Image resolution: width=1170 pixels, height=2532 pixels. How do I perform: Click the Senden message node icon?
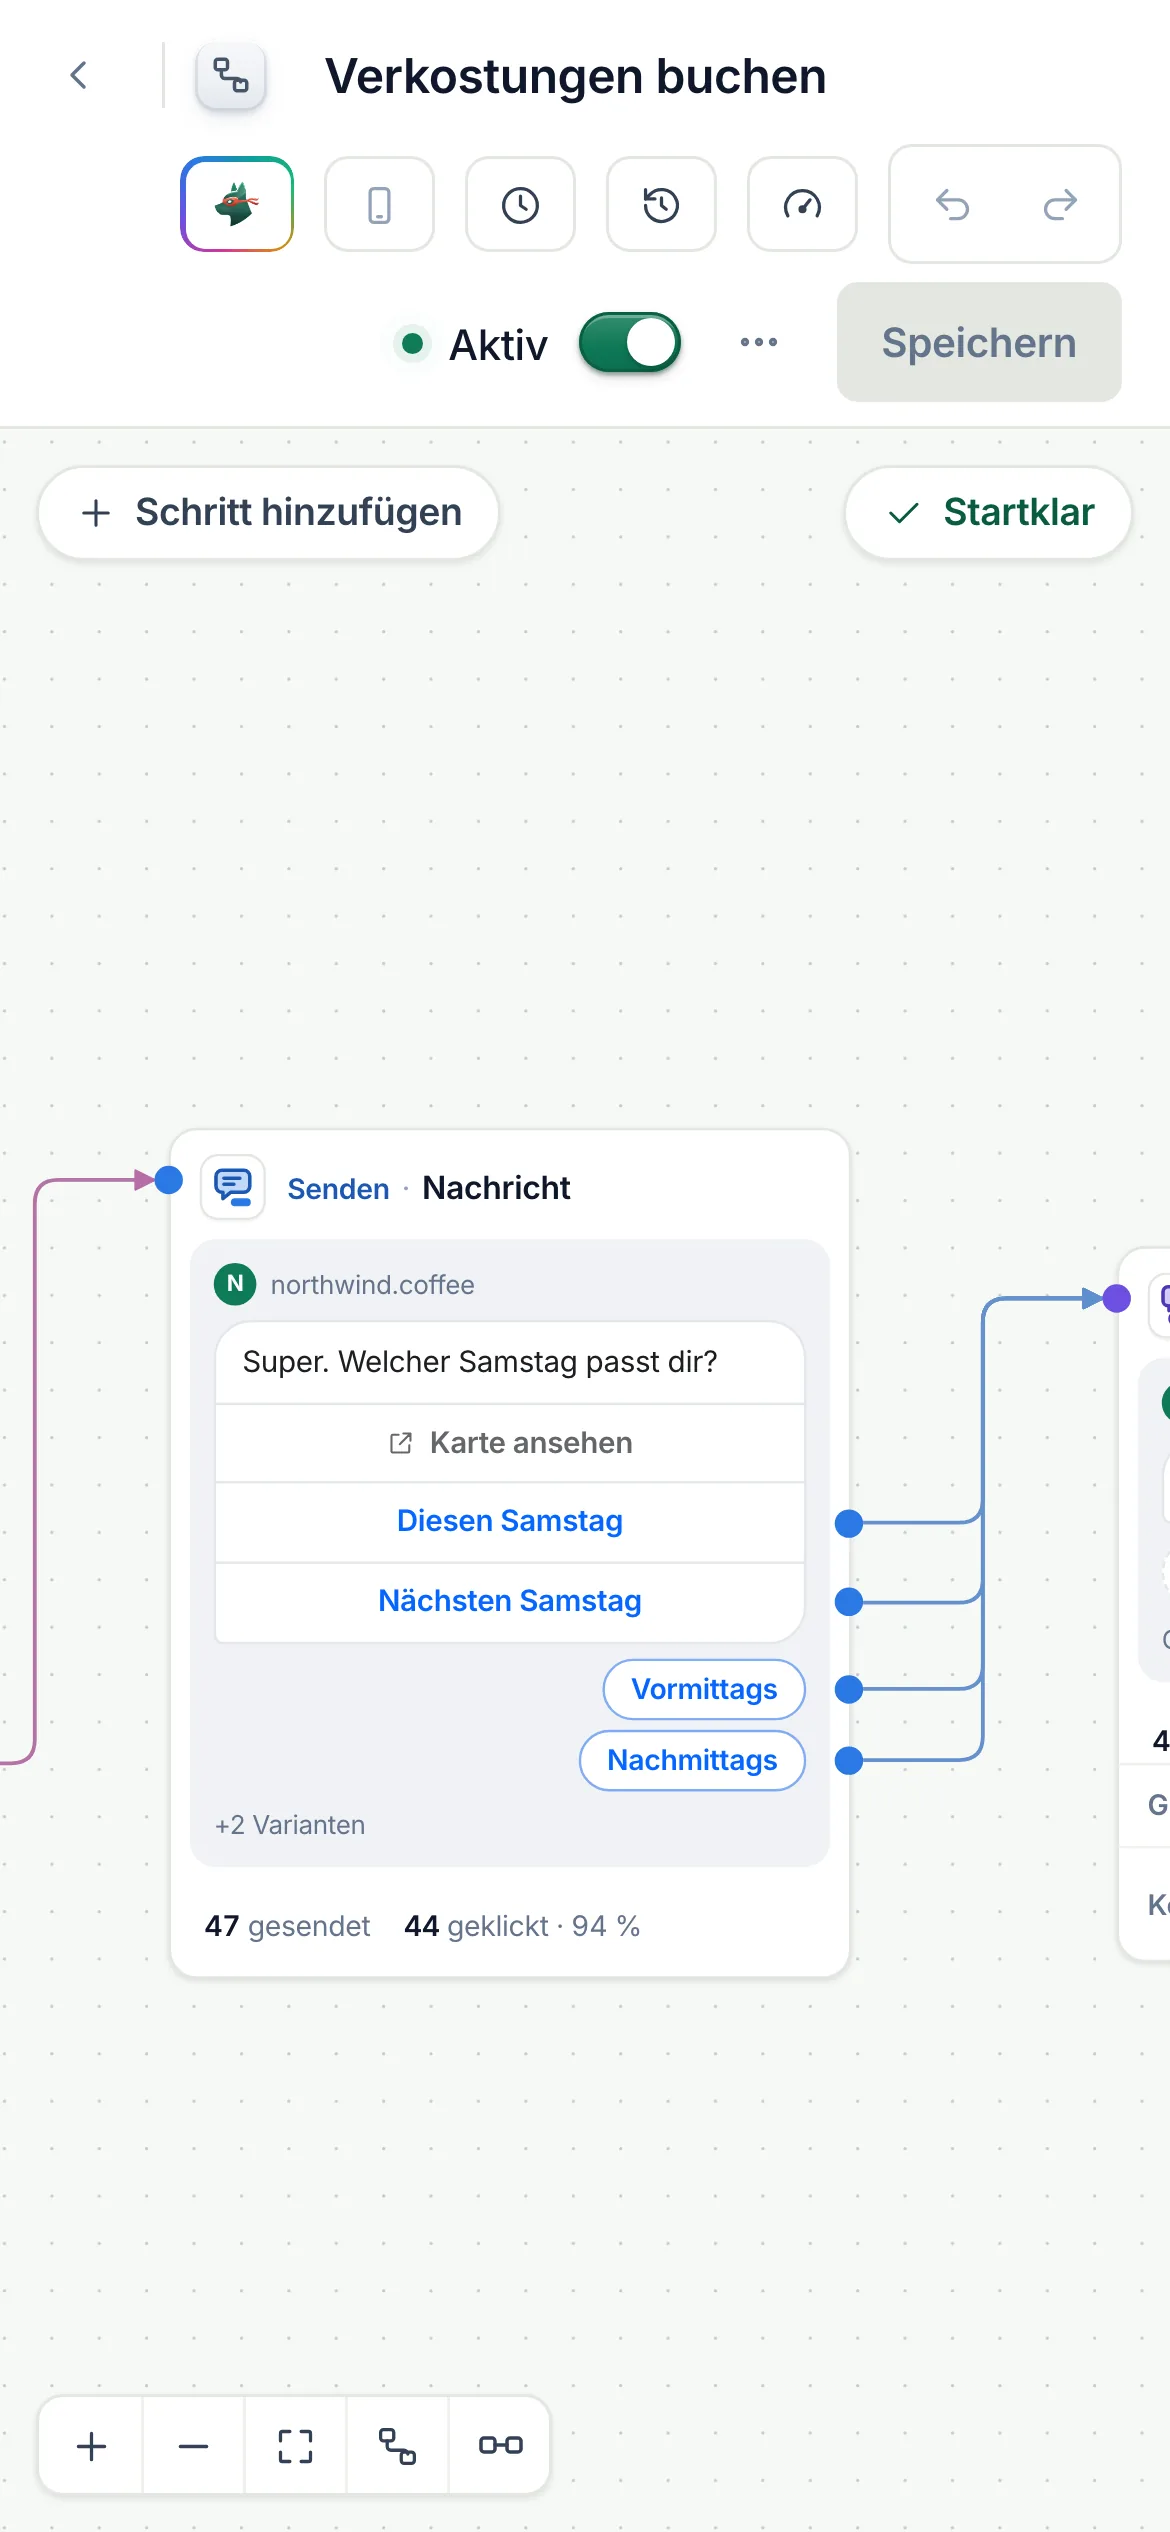click(233, 1187)
